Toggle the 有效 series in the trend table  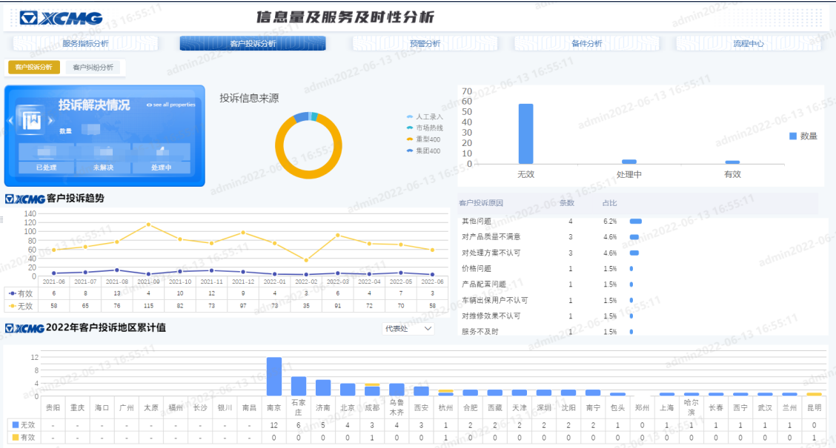(x=21, y=293)
